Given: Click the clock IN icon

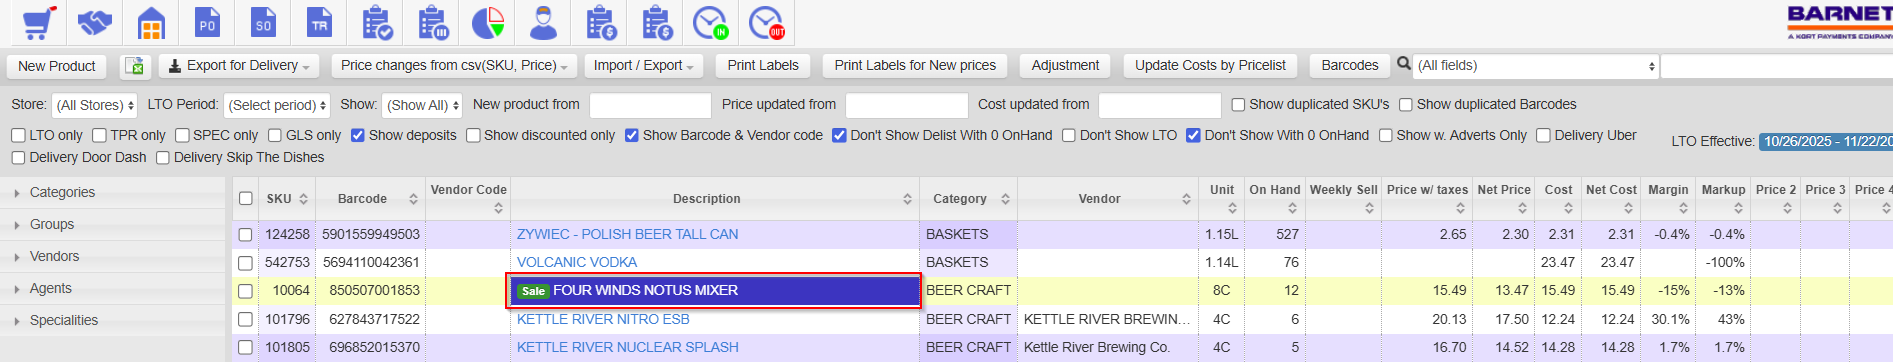Looking at the screenshot, I should [x=710, y=22].
